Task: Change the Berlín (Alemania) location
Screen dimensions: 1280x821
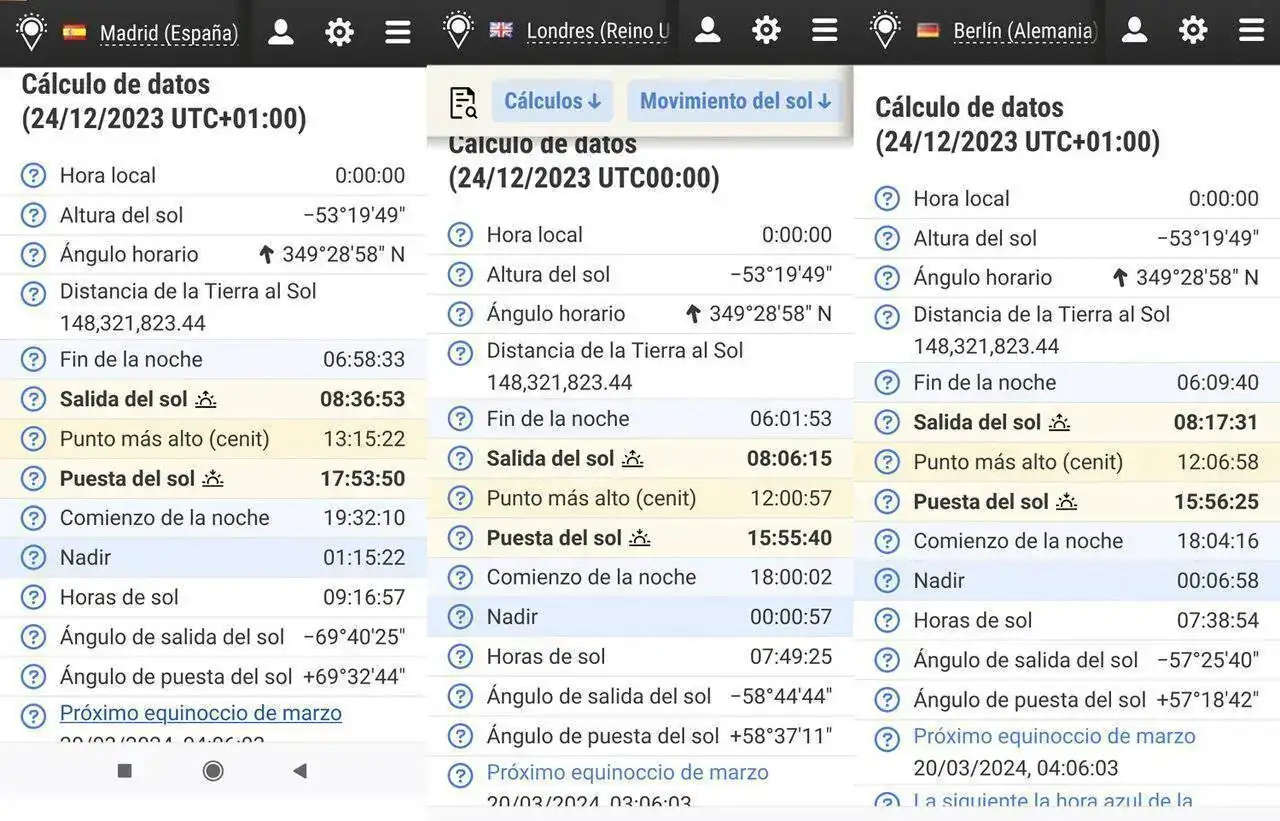Action: 1025,32
